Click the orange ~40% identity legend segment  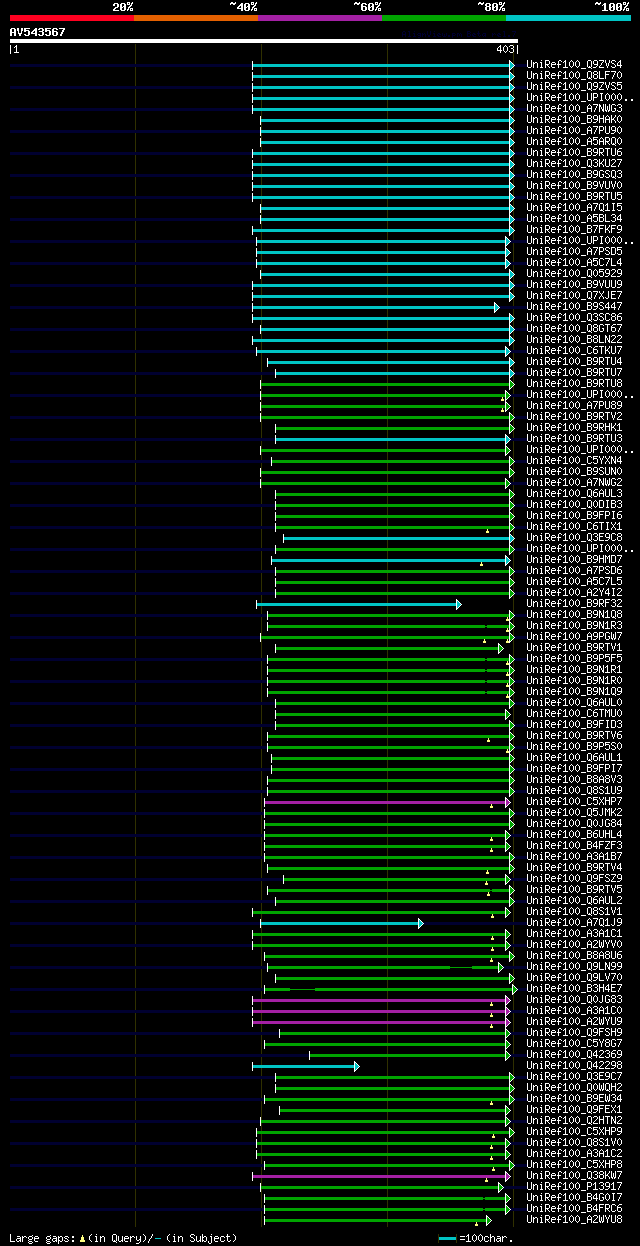196,17
